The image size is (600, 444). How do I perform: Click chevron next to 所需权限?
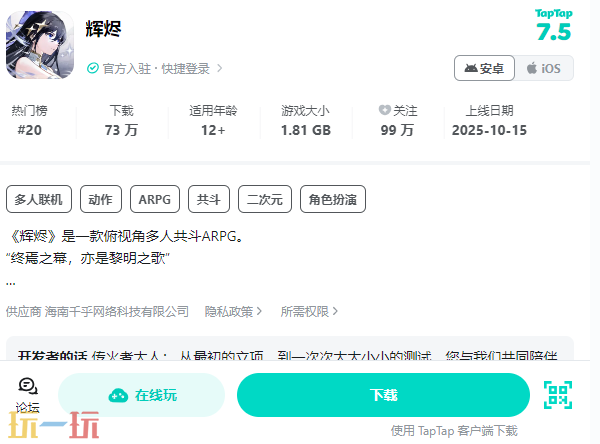[x=335, y=311]
